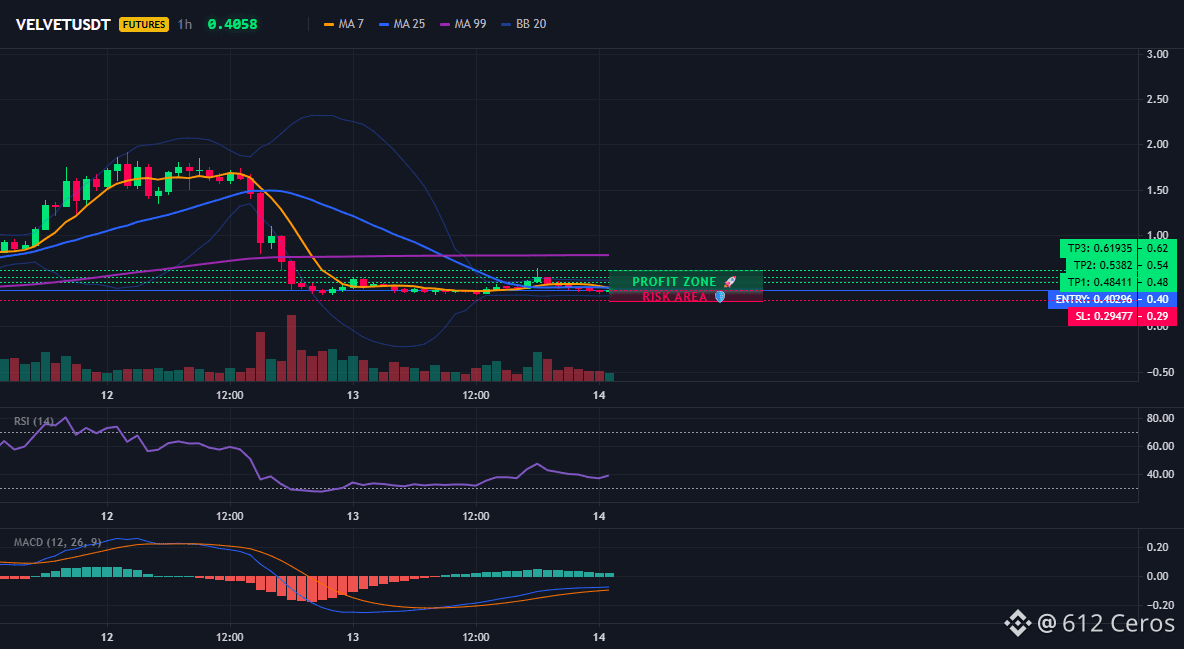Click the current price 0.4058
Image resolution: width=1184 pixels, height=649 pixels.
click(233, 24)
